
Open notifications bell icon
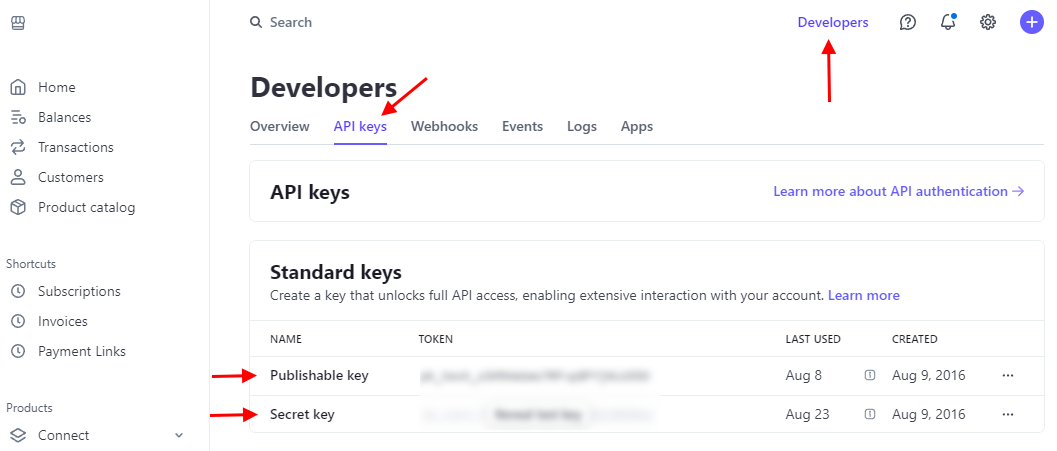tap(948, 22)
